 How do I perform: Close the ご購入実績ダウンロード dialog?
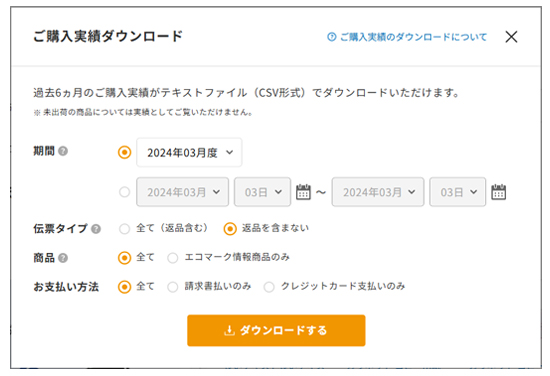tap(511, 36)
